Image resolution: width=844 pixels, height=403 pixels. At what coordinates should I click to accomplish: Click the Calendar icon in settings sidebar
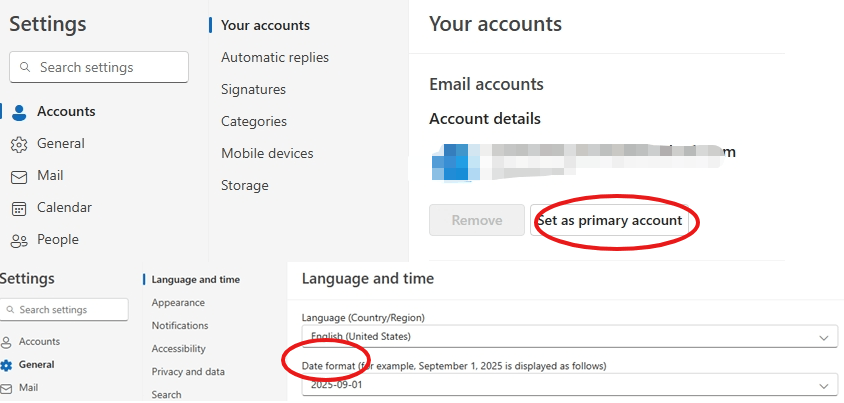[19, 208]
